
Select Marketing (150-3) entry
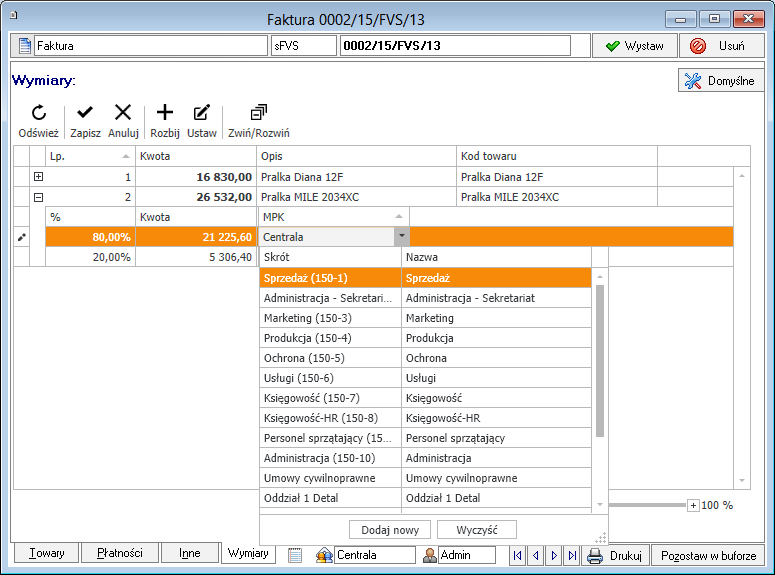(x=426, y=318)
